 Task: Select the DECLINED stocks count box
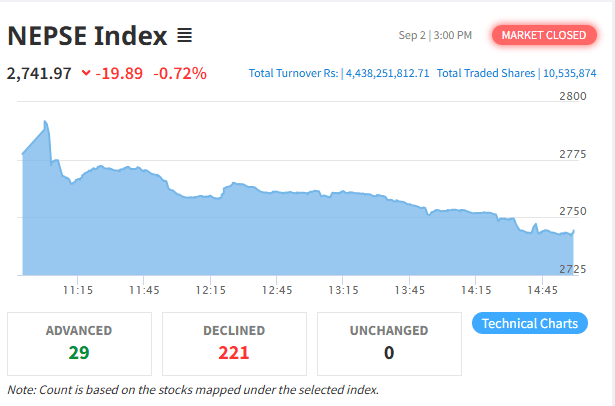click(x=234, y=343)
